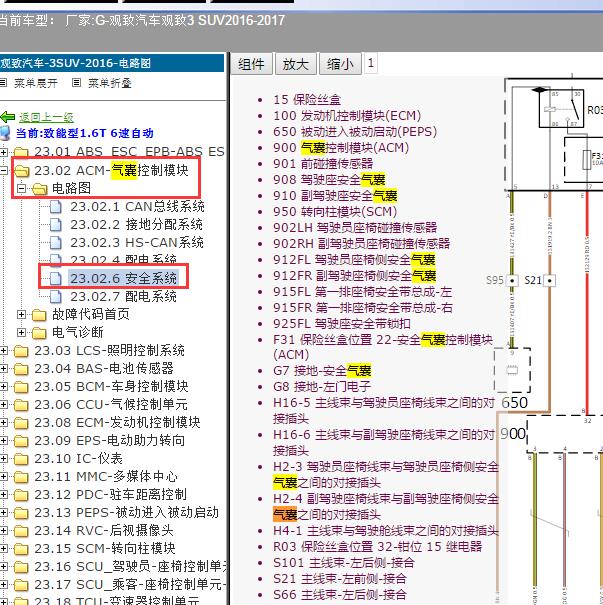Click folder icon of 23.03 LCS-照明控制系统

[x=22, y=351]
